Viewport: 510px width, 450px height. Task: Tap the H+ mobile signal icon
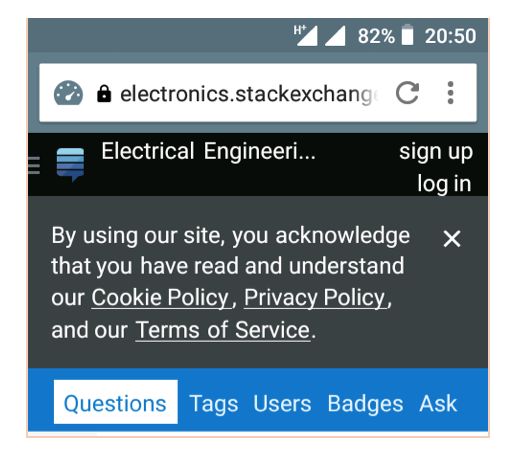[x=305, y=35]
